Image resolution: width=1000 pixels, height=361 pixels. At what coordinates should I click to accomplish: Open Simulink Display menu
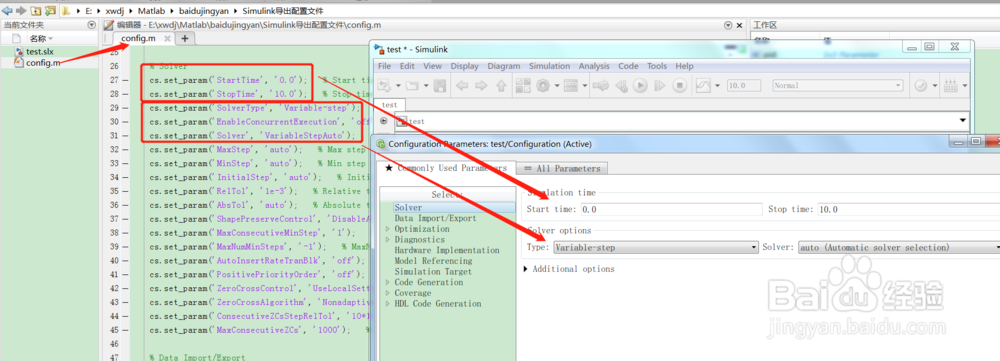[464, 66]
